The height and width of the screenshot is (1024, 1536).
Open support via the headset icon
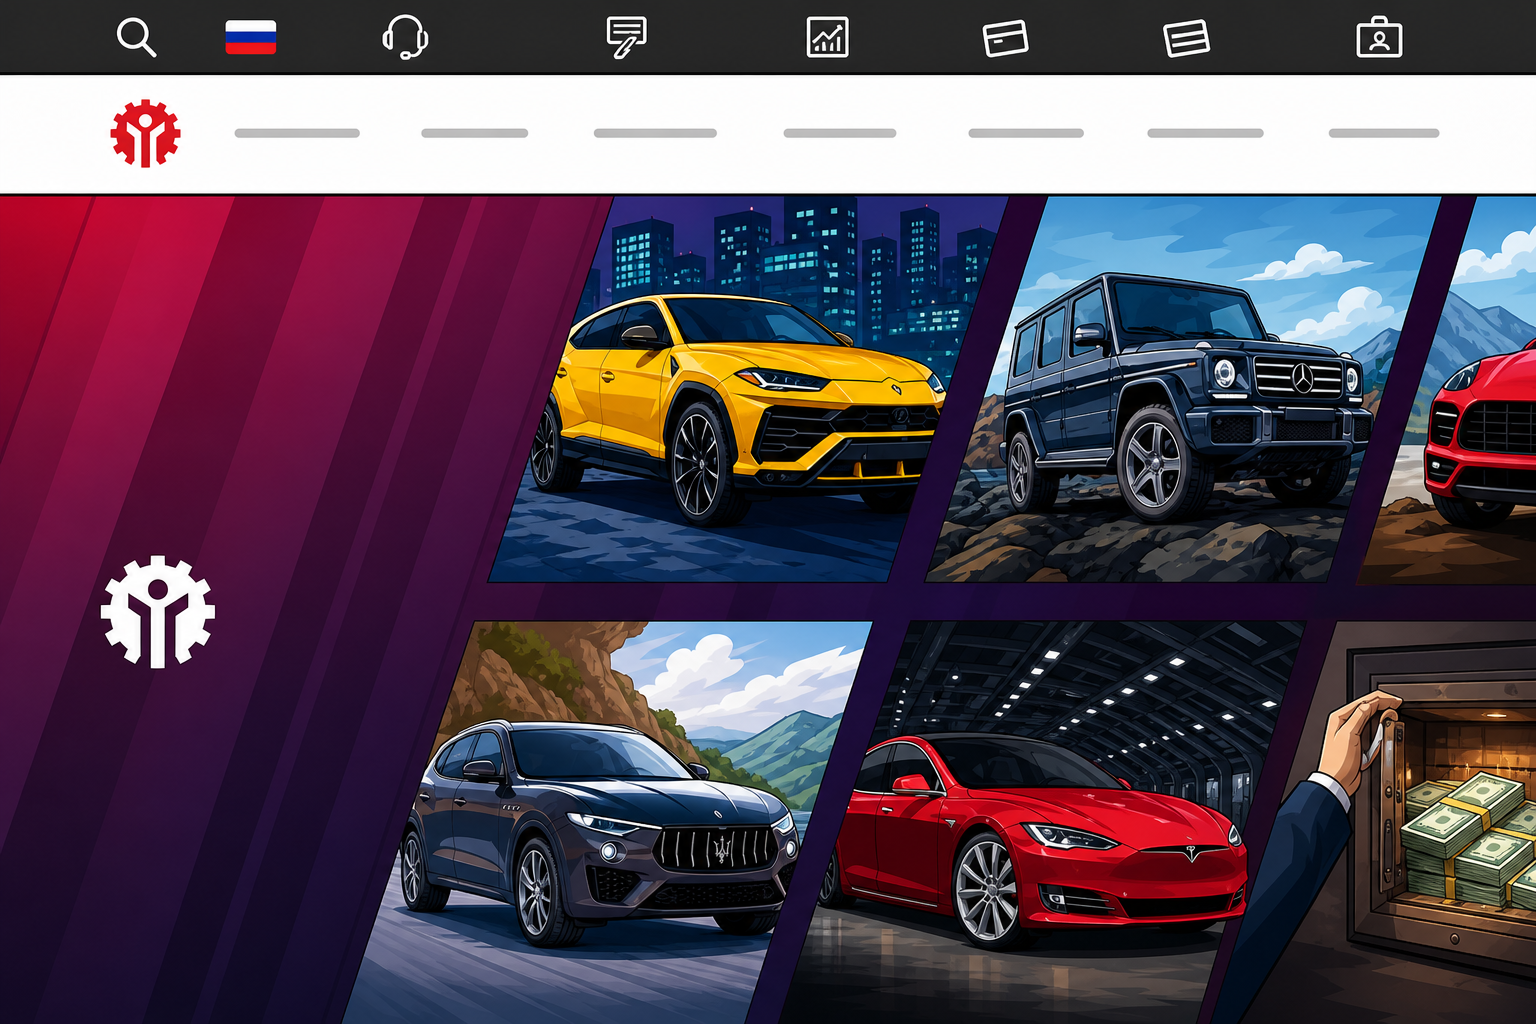pos(405,38)
